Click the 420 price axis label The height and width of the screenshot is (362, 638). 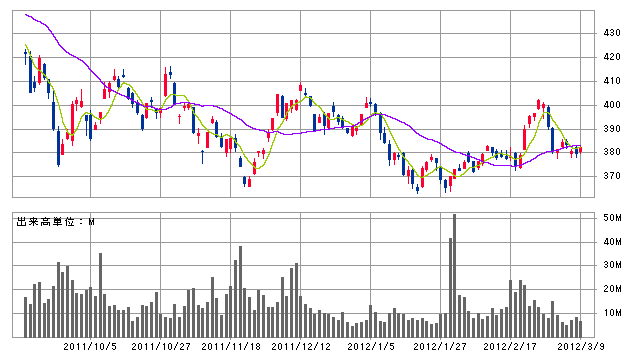(612, 57)
